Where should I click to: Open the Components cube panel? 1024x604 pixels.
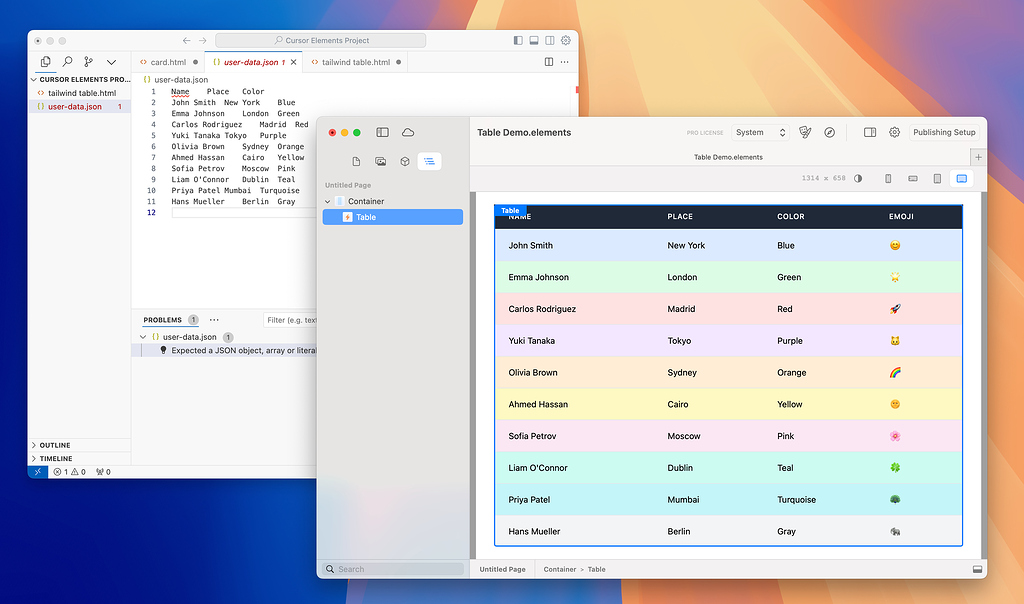(404, 161)
